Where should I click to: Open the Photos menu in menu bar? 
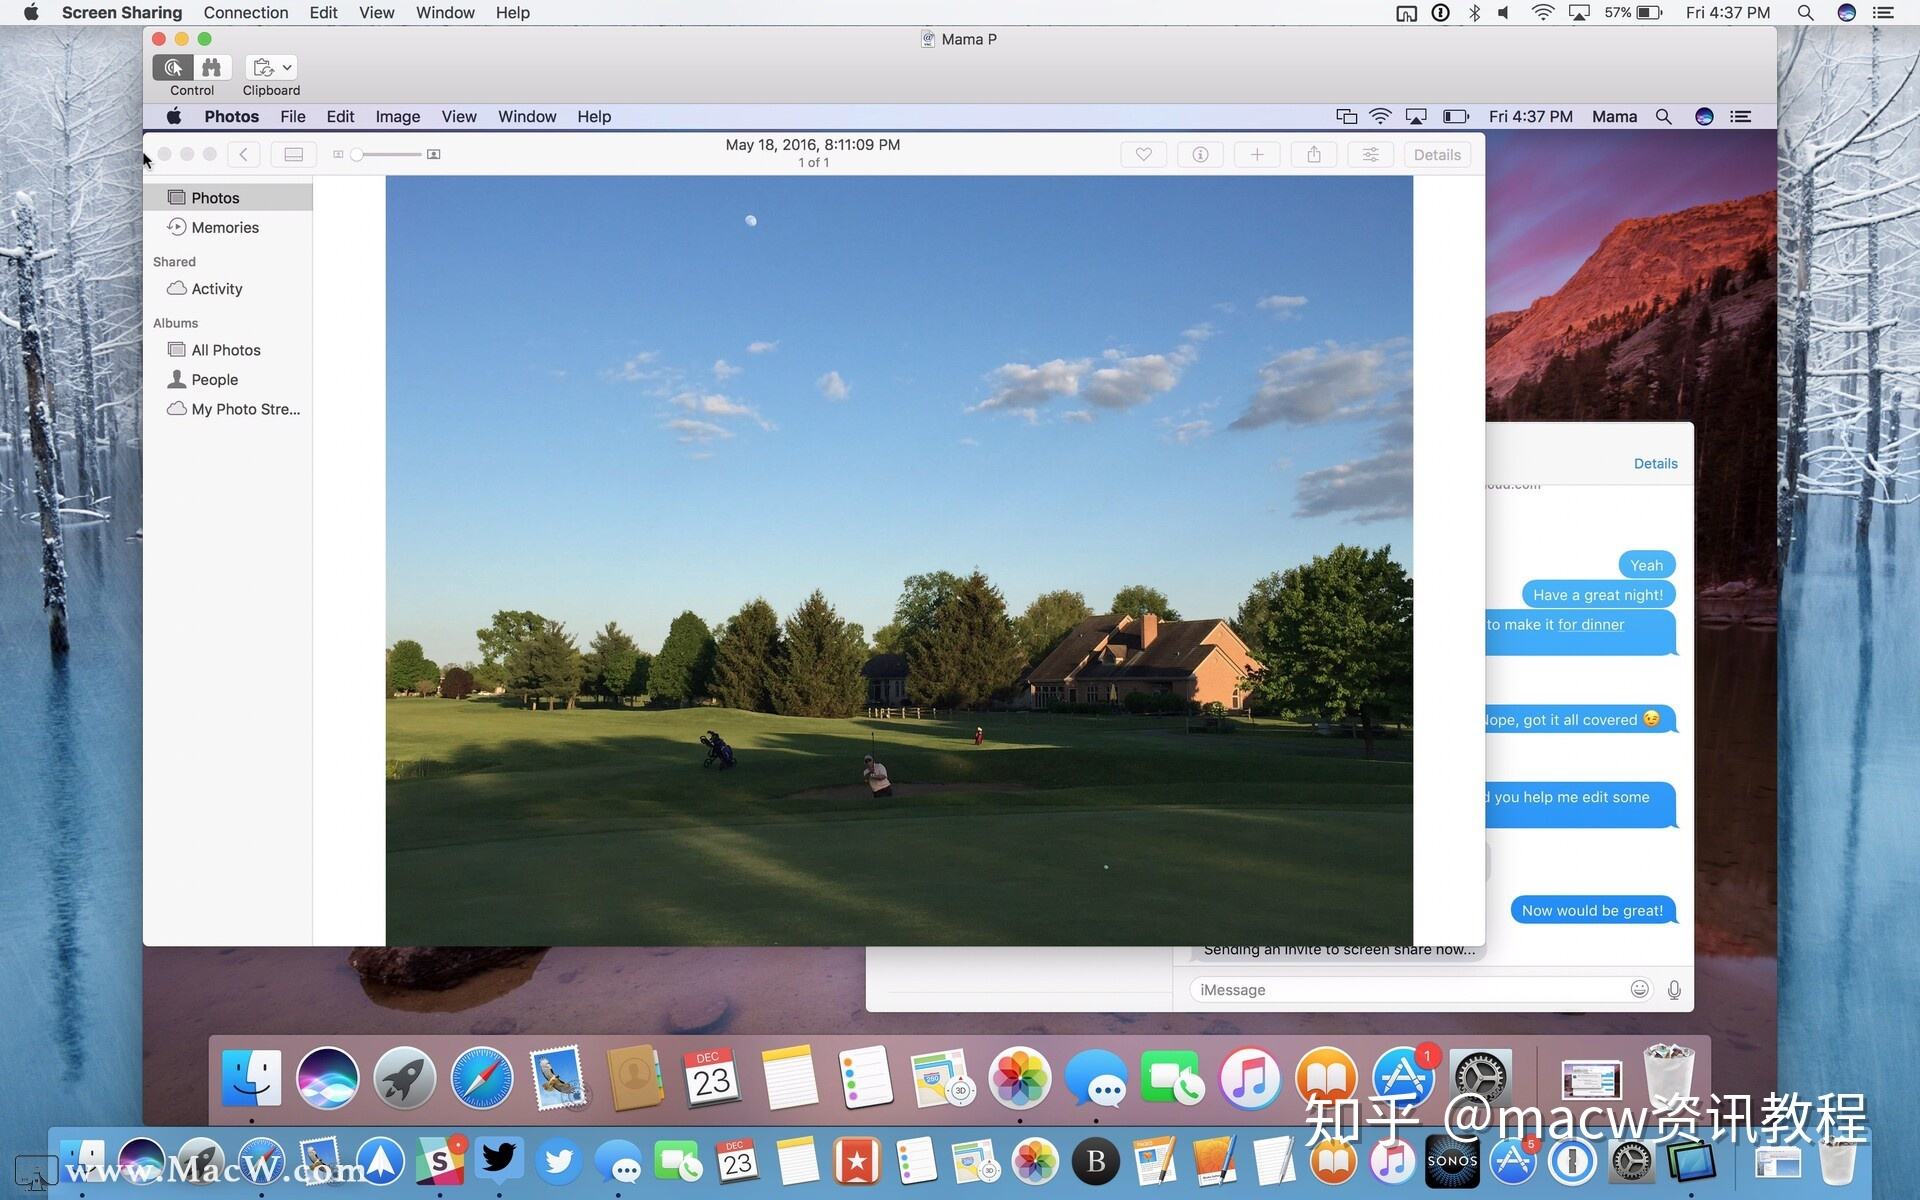pos(231,115)
